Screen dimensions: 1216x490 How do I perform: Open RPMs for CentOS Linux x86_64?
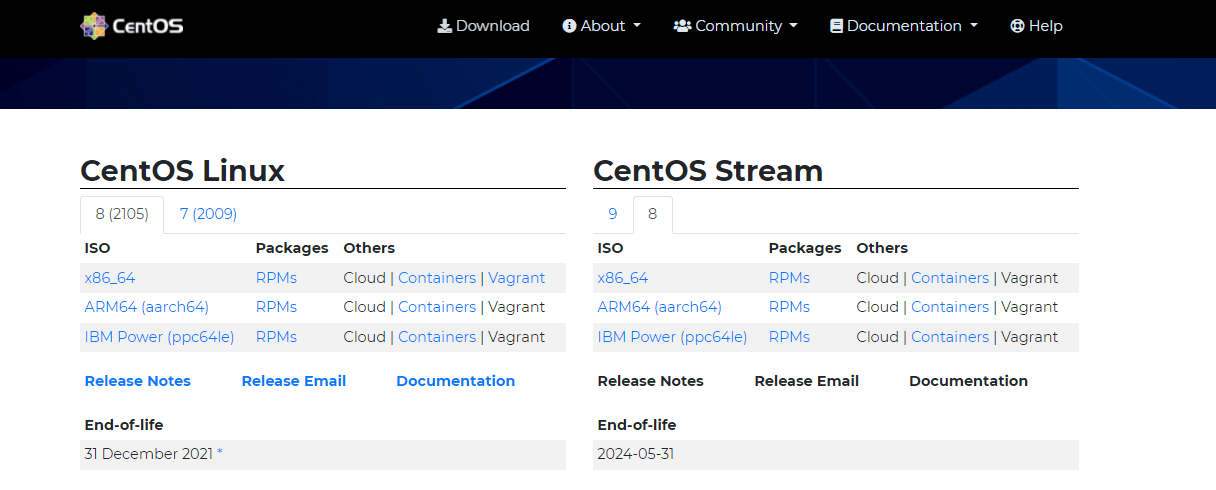coord(276,278)
